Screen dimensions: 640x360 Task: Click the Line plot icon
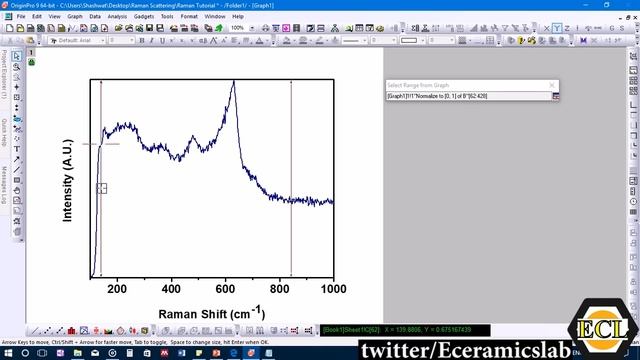[x=36, y=331]
